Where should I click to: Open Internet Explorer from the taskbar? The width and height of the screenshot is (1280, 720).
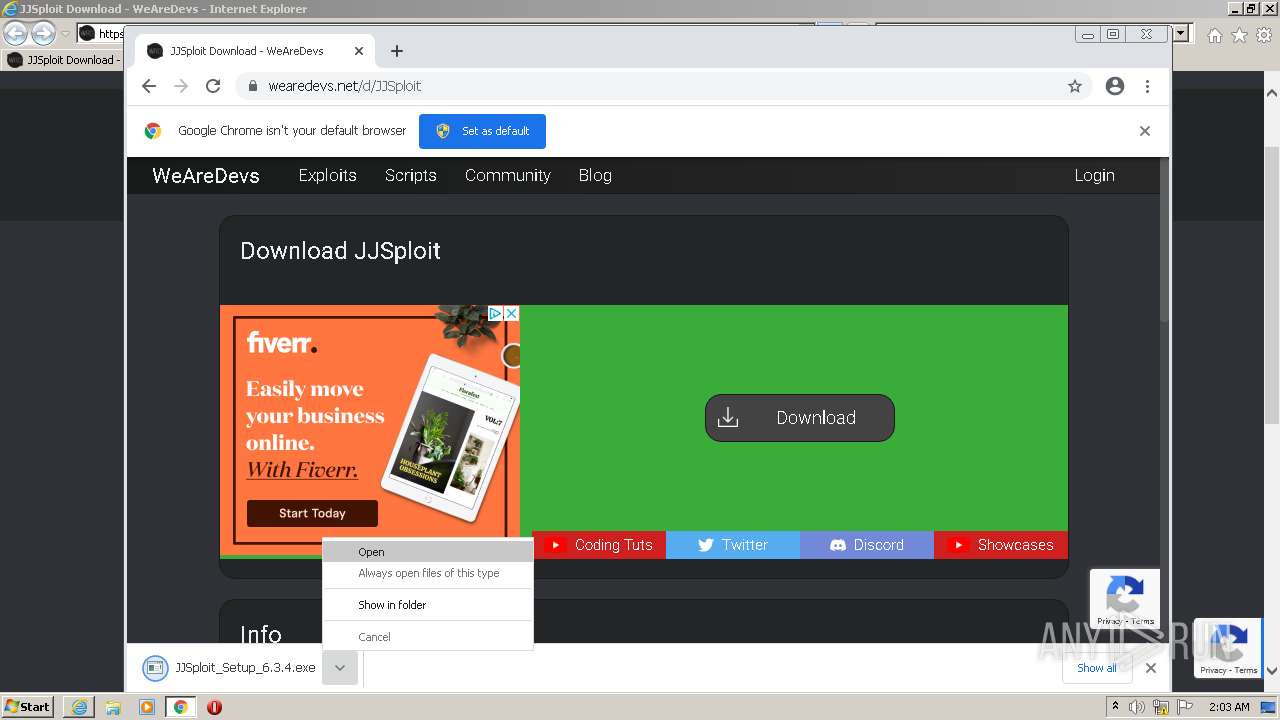click(80, 707)
